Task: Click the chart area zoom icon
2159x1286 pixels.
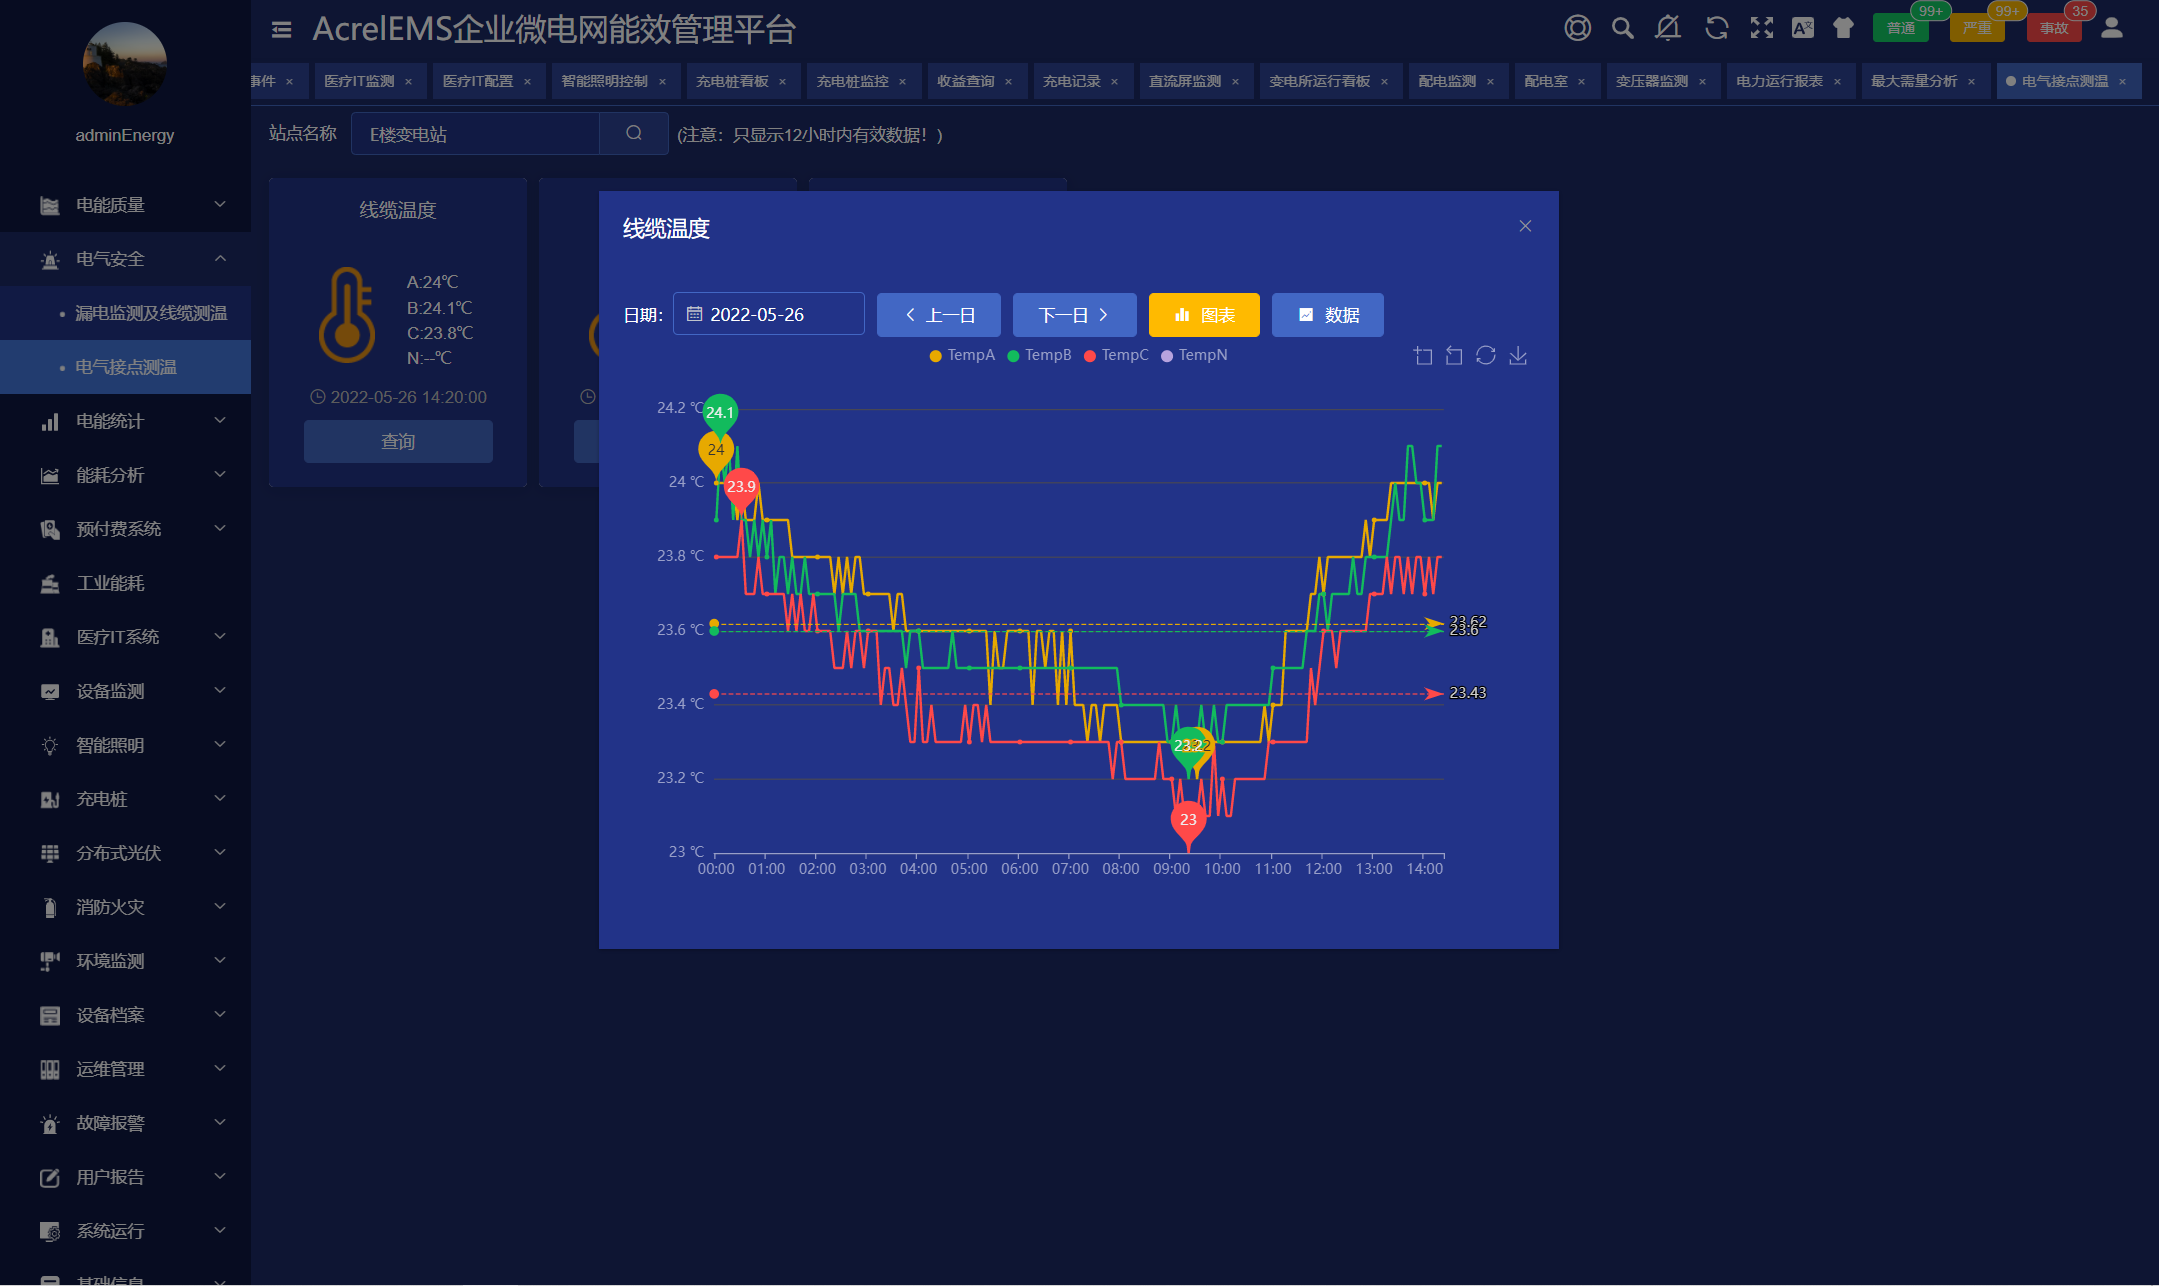Action: click(x=1423, y=356)
